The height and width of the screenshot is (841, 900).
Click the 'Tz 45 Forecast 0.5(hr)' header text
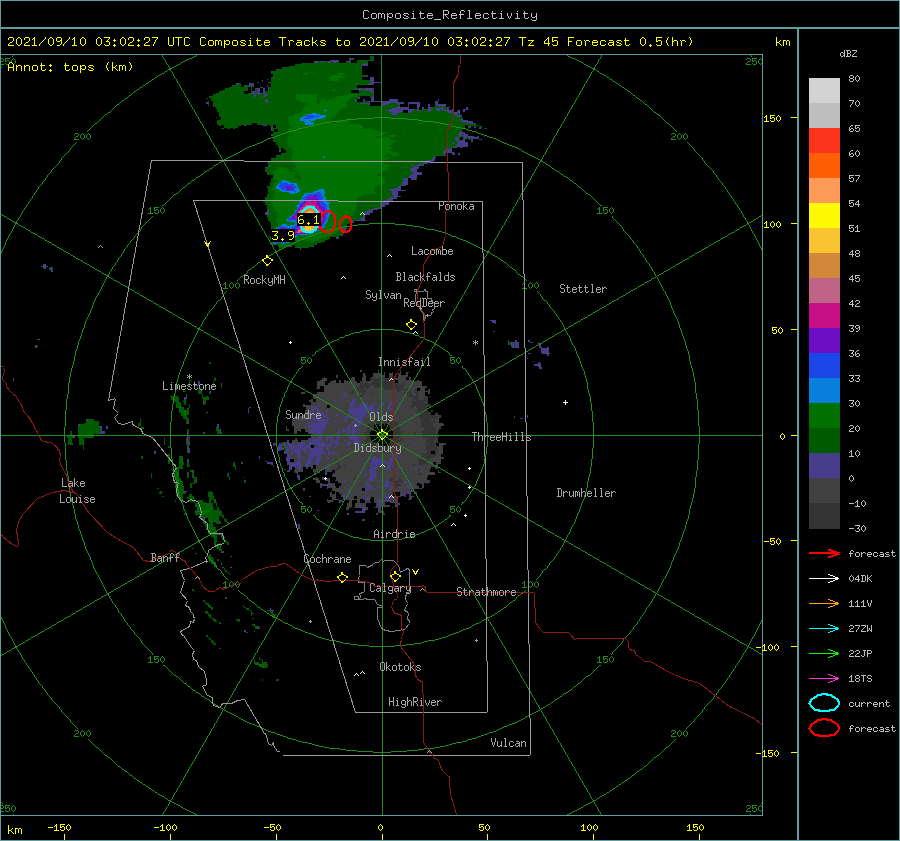pos(606,42)
